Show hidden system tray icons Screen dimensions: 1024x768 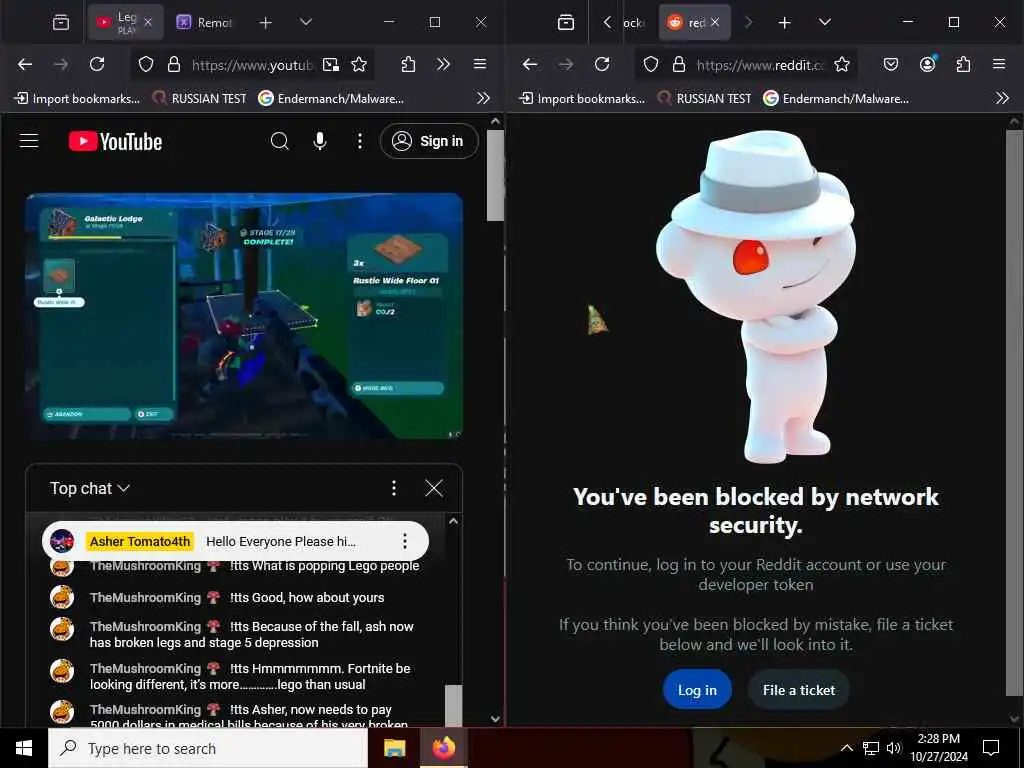[x=846, y=748]
